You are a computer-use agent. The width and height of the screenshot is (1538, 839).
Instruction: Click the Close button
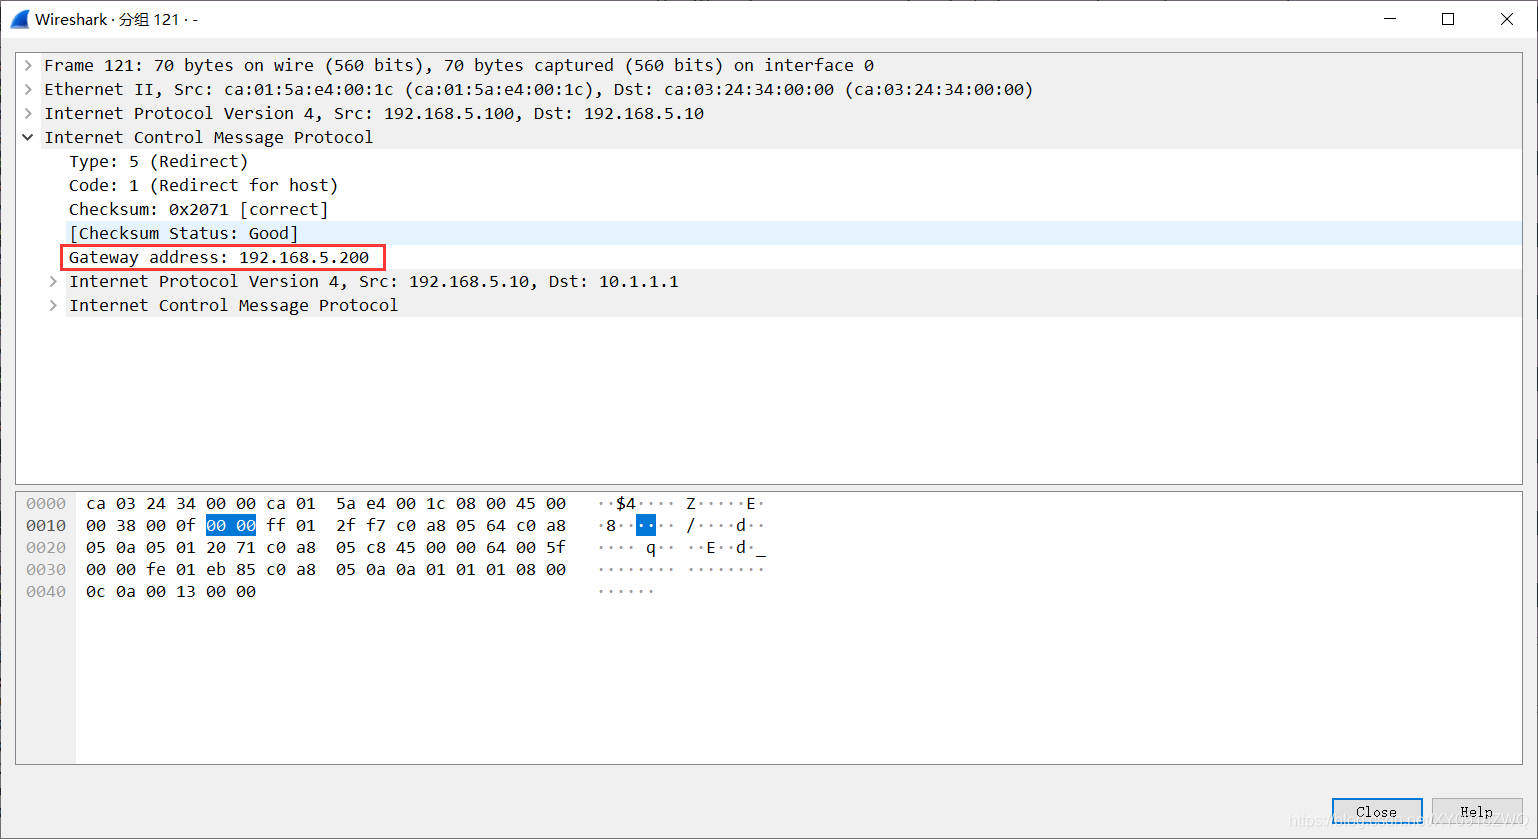pyautogui.click(x=1377, y=812)
